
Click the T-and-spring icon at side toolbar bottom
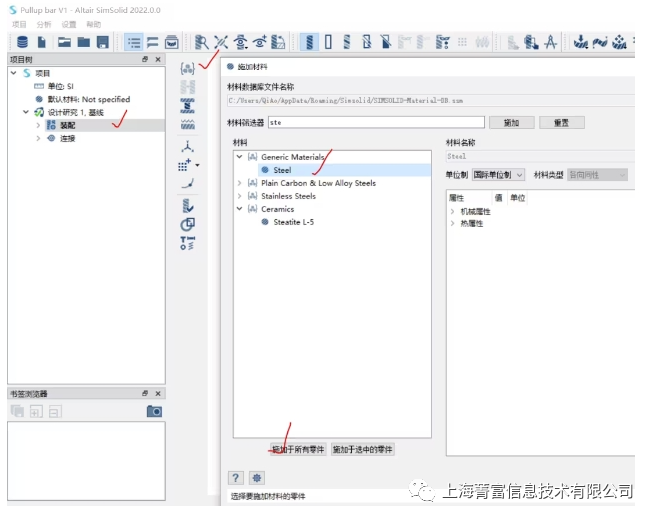click(188, 243)
